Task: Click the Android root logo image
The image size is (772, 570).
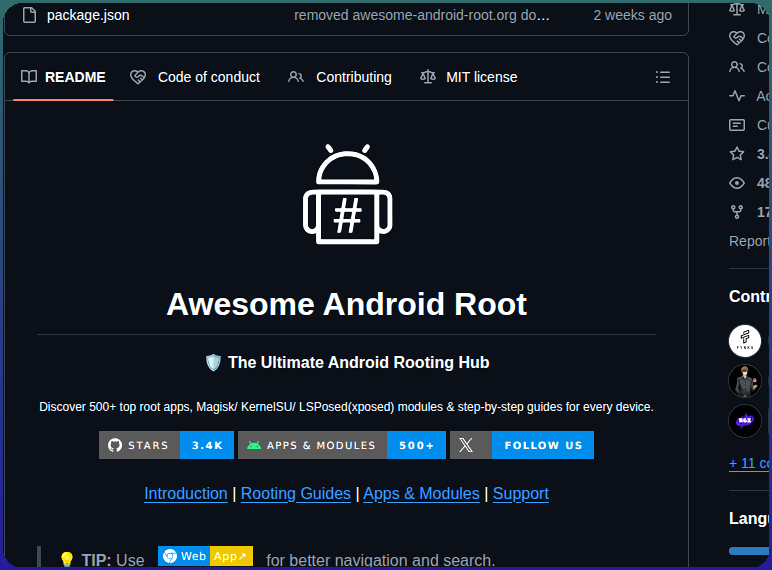Action: 348,194
